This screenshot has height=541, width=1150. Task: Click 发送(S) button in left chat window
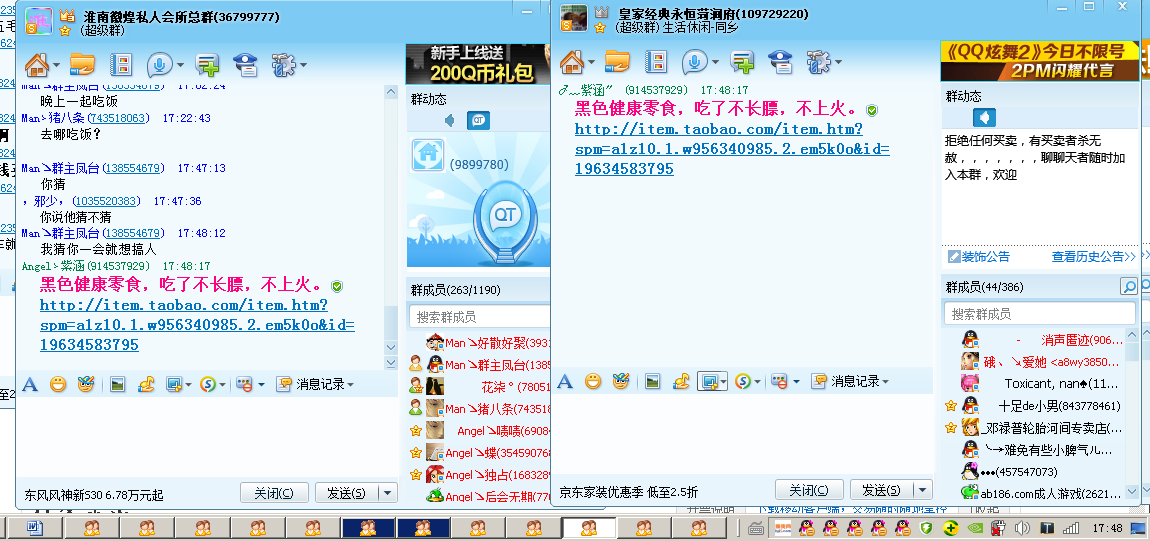[347, 493]
